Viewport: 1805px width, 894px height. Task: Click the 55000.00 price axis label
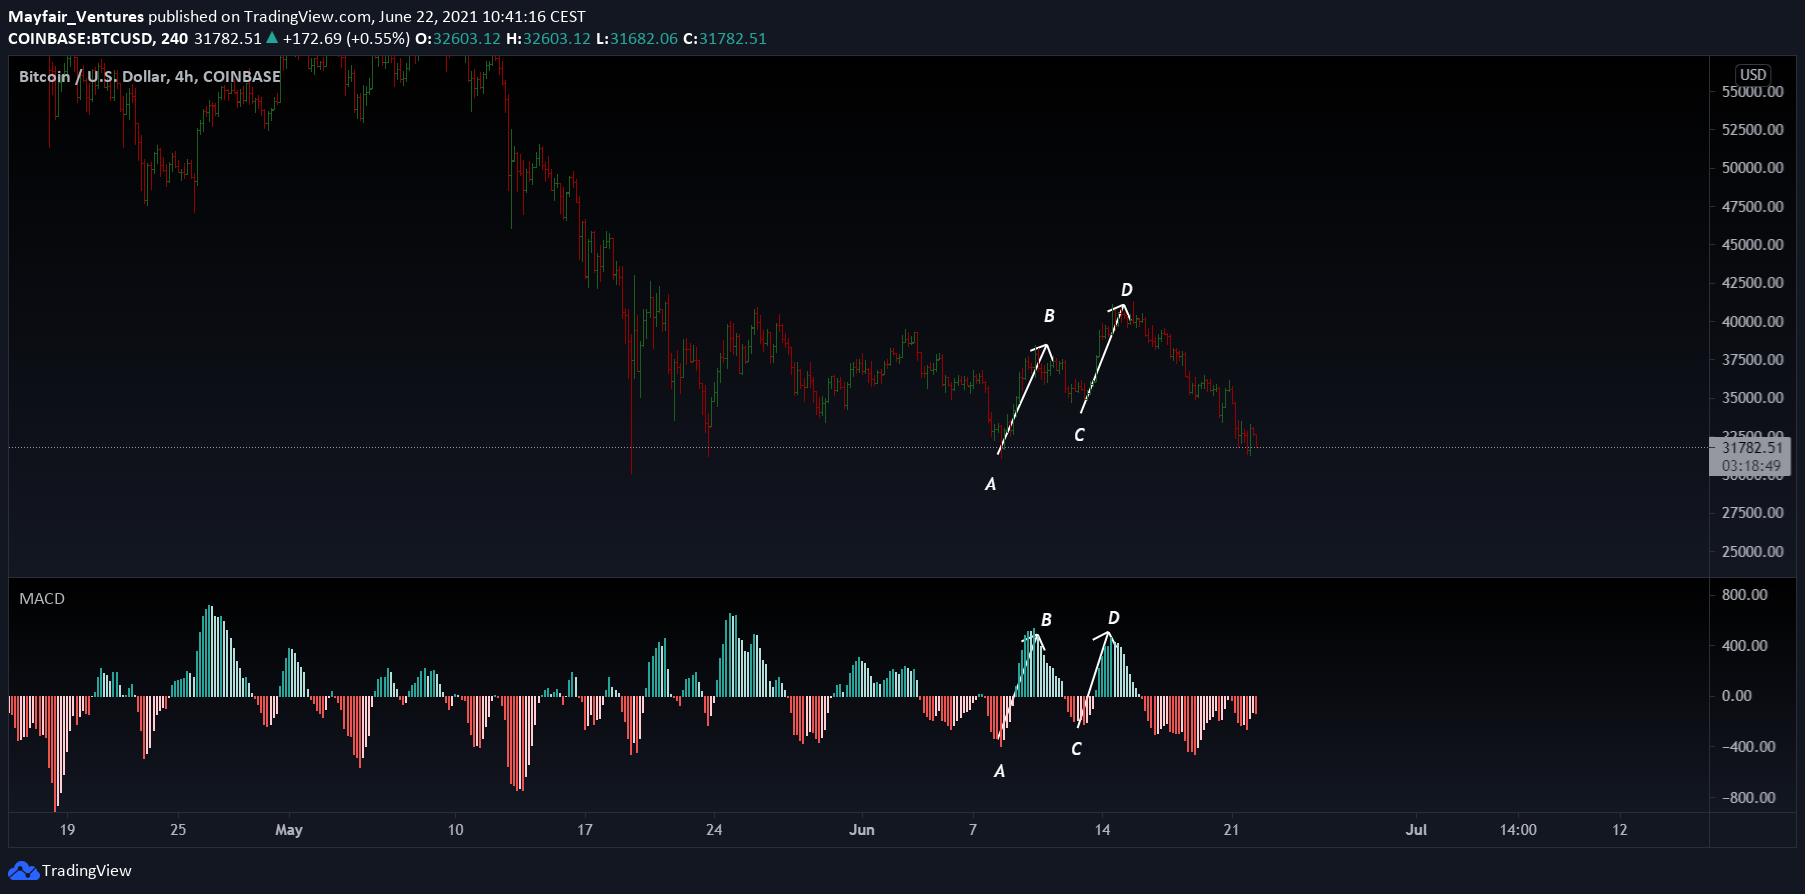[x=1752, y=92]
